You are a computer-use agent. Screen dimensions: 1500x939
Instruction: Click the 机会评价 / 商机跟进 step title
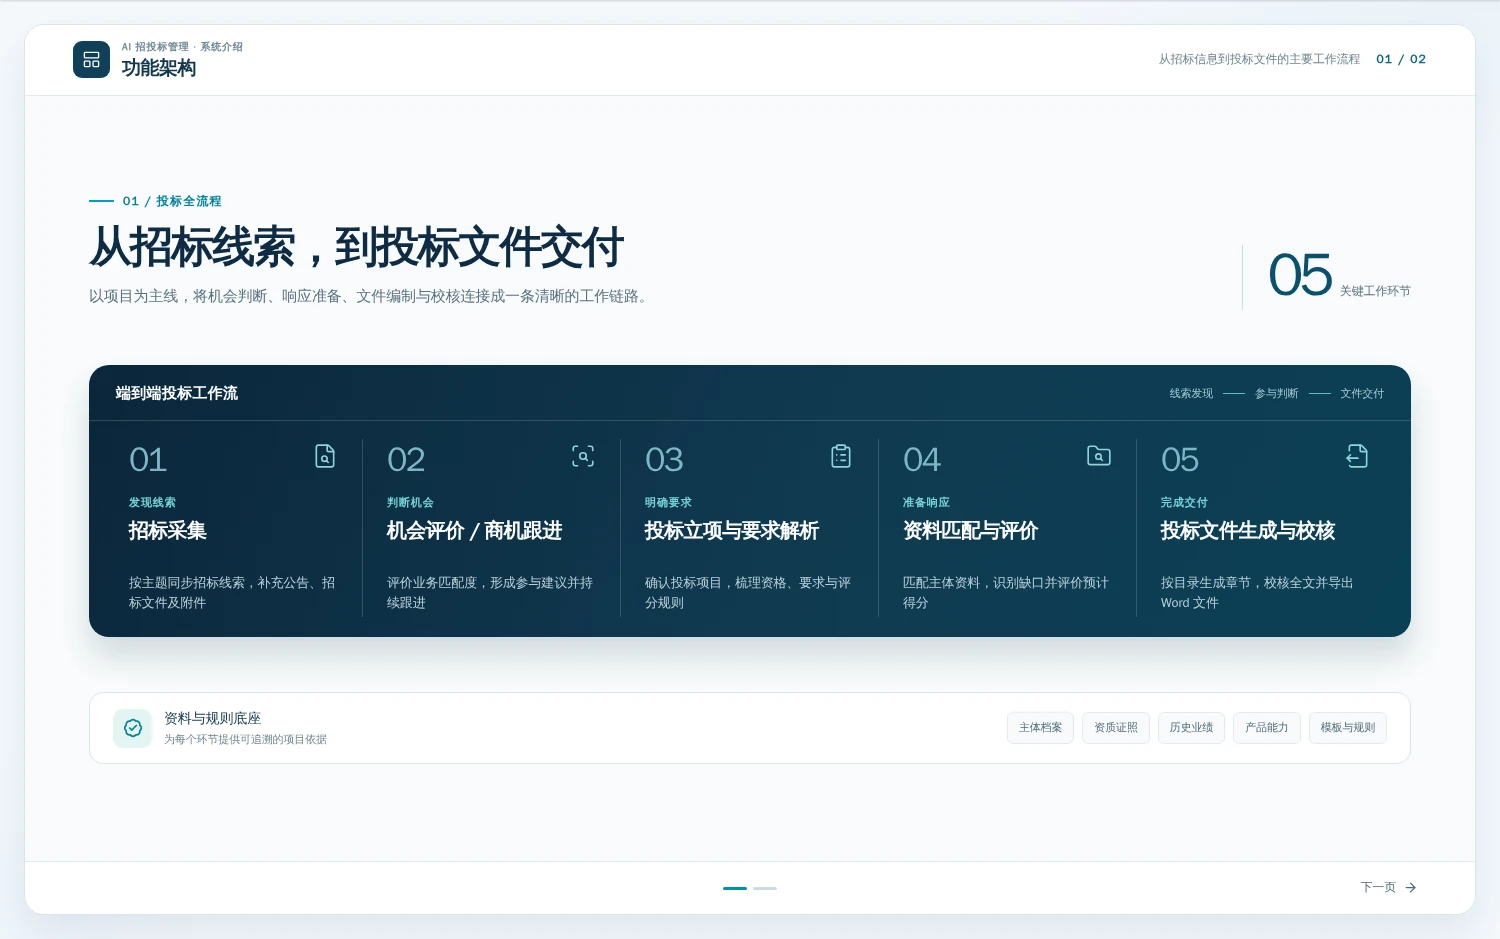[475, 531]
